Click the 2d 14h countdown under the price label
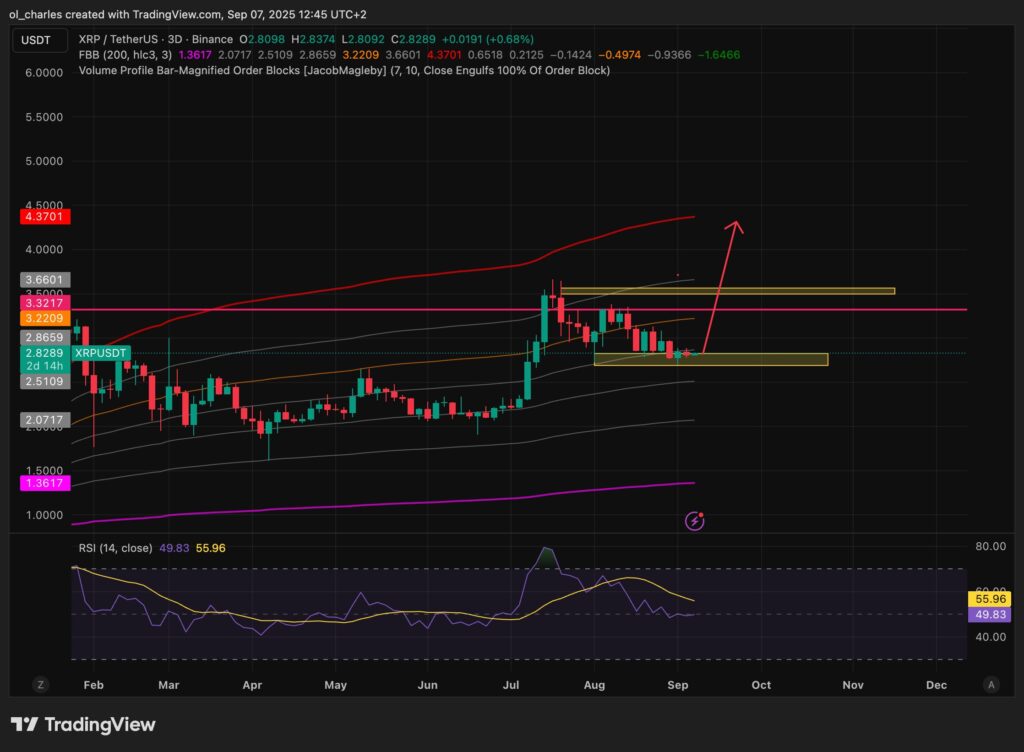The image size is (1024, 752). pos(43,367)
